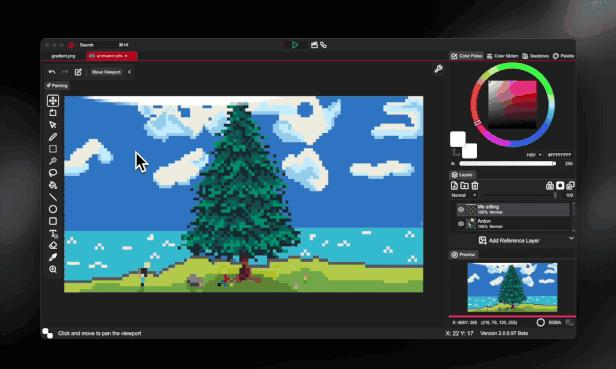Click the alpha slider bar
Viewport: 616px width, 369px height.
coord(508,163)
